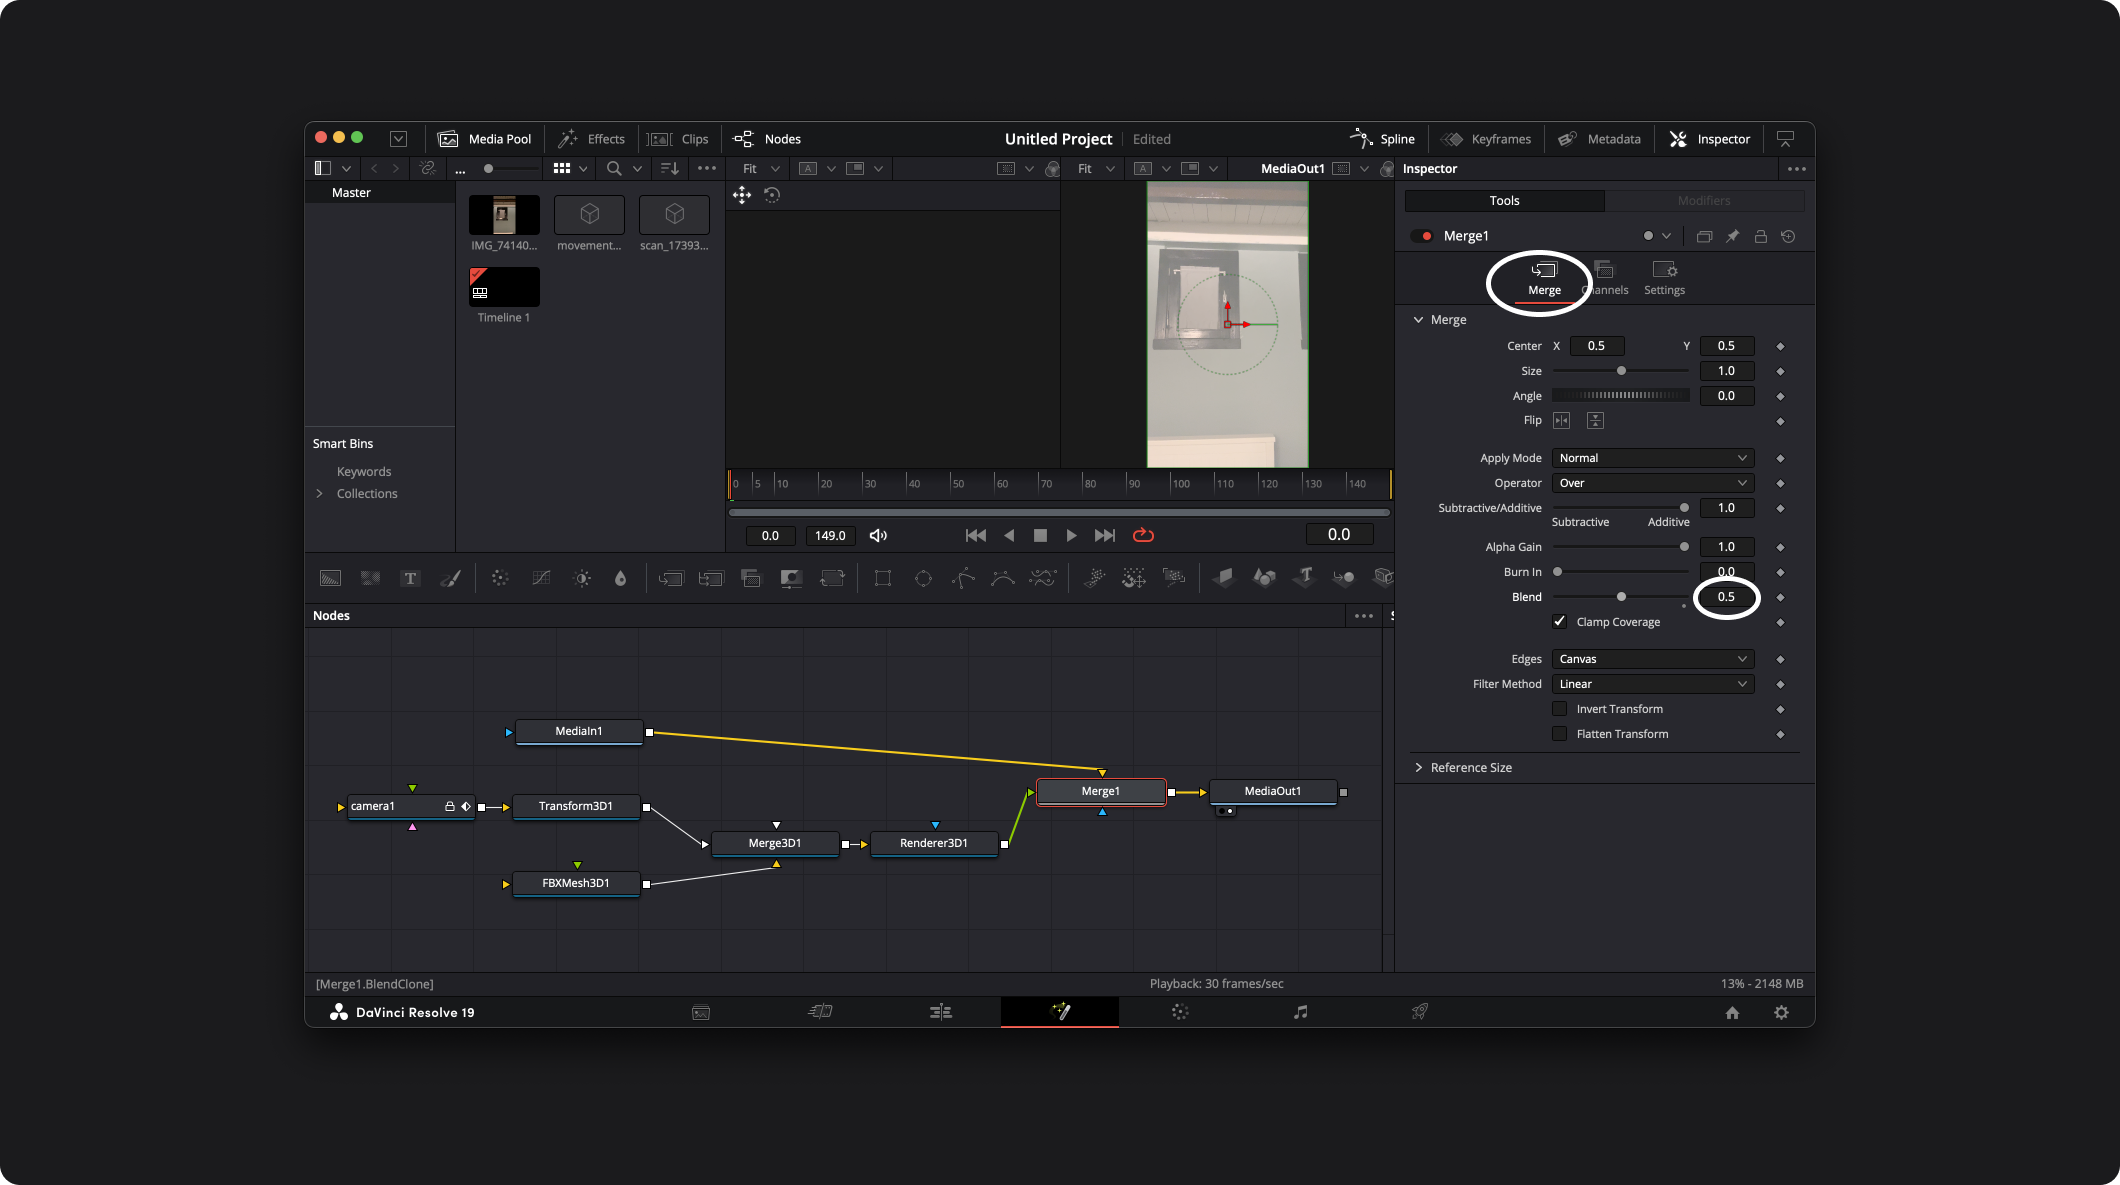Open the Modifiers tab

(1704, 201)
